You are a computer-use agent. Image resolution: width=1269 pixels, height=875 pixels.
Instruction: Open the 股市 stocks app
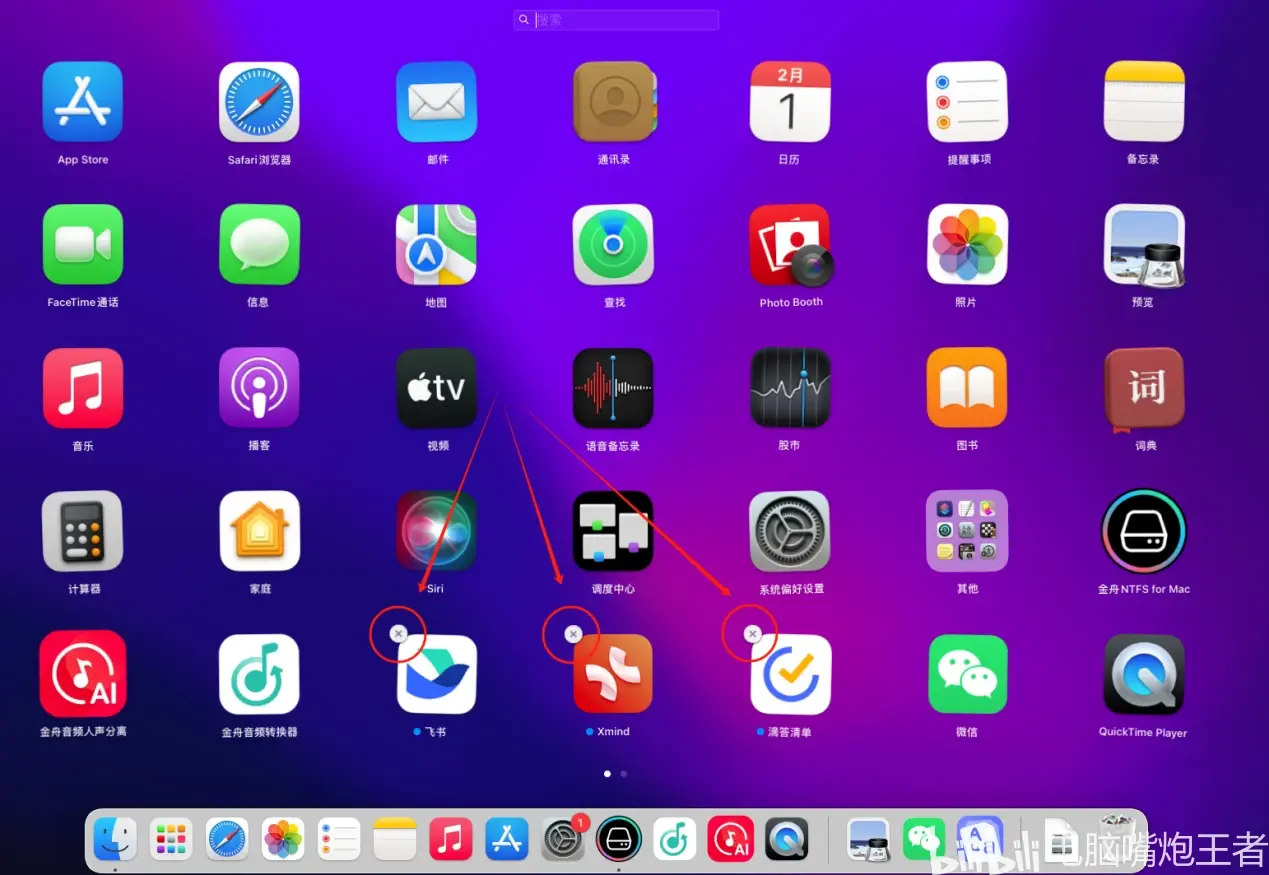pyautogui.click(x=790, y=388)
